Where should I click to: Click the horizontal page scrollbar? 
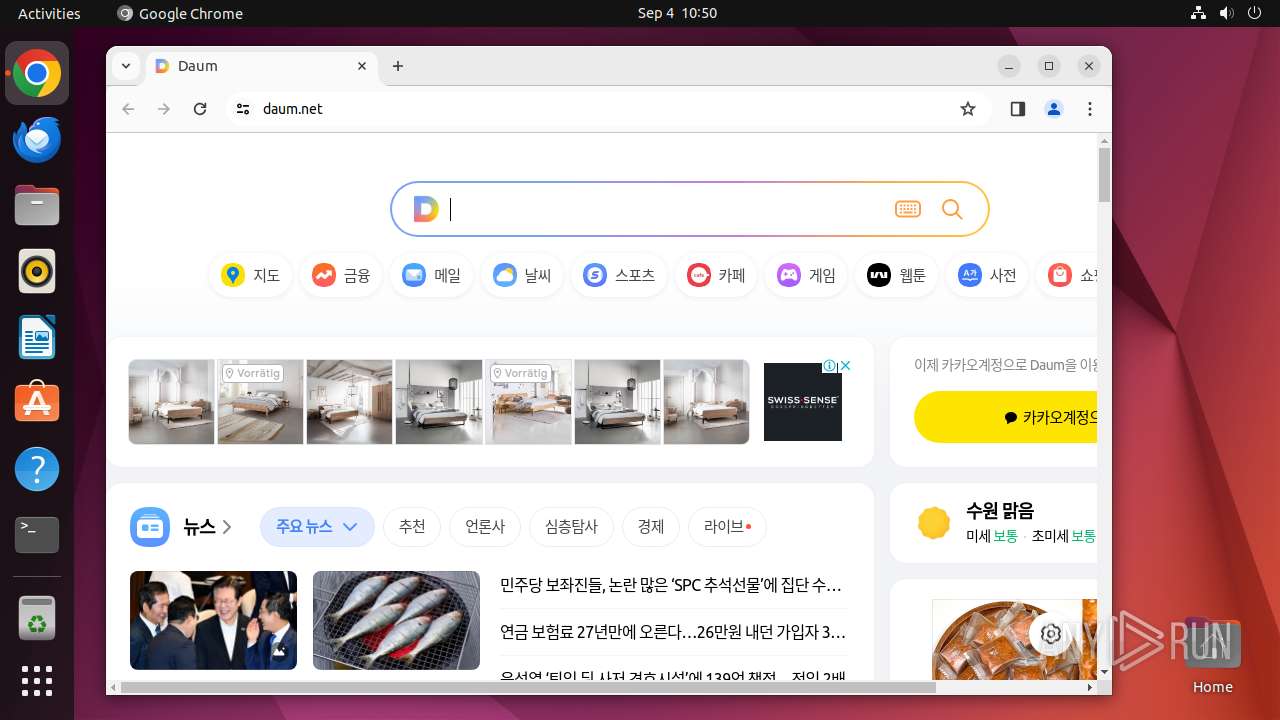coord(528,687)
